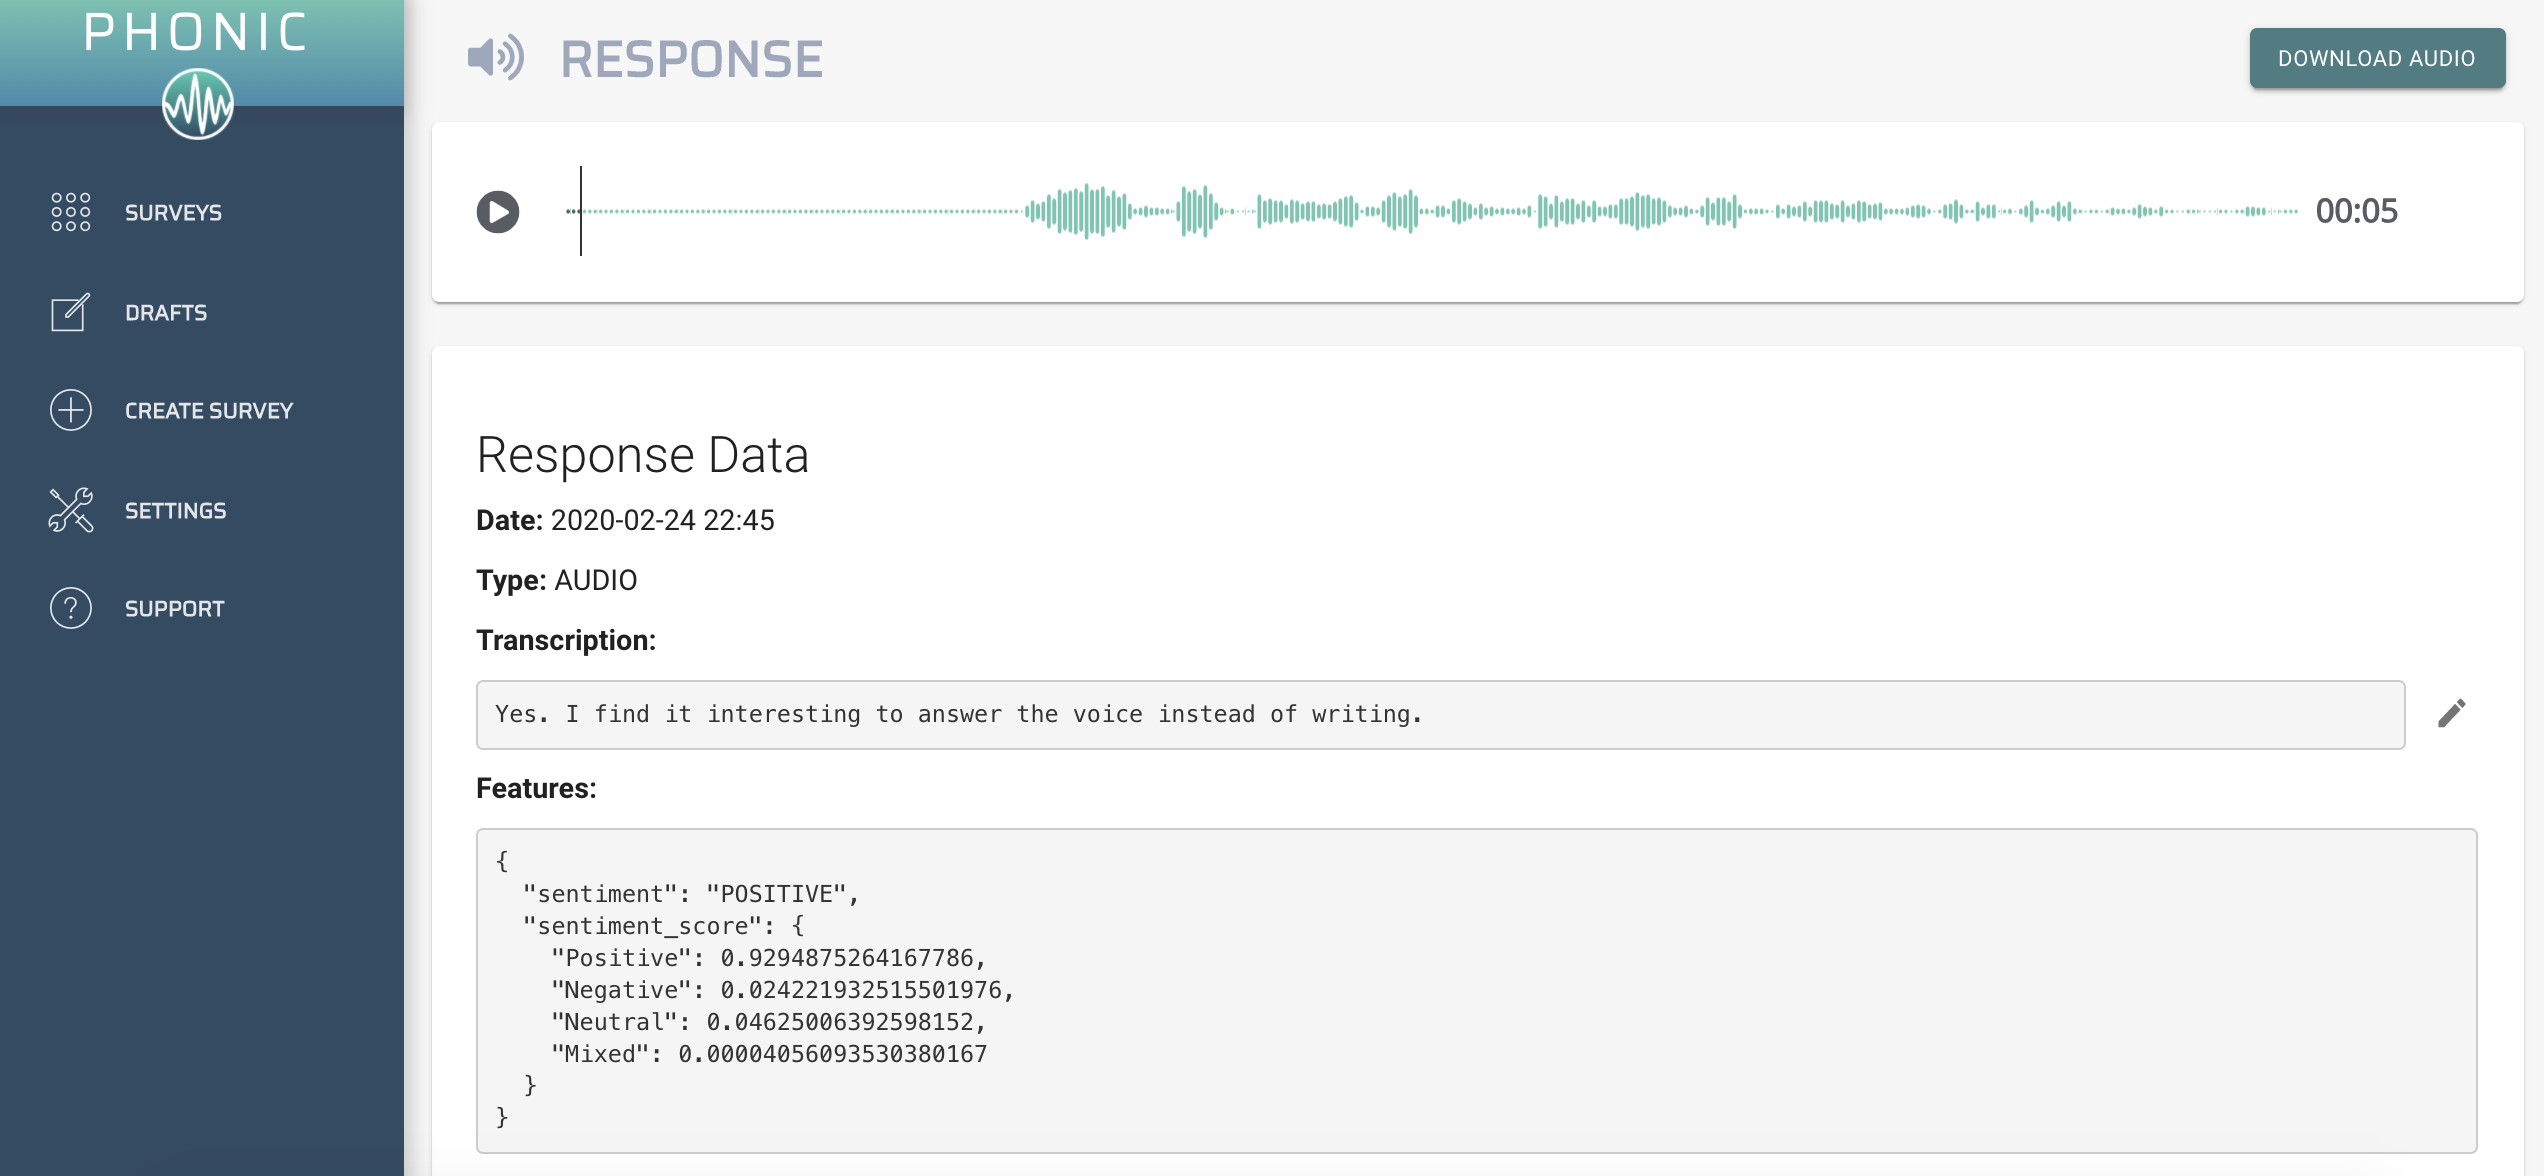Select the Support menu entry
This screenshot has height=1176, width=2544.
click(x=174, y=607)
